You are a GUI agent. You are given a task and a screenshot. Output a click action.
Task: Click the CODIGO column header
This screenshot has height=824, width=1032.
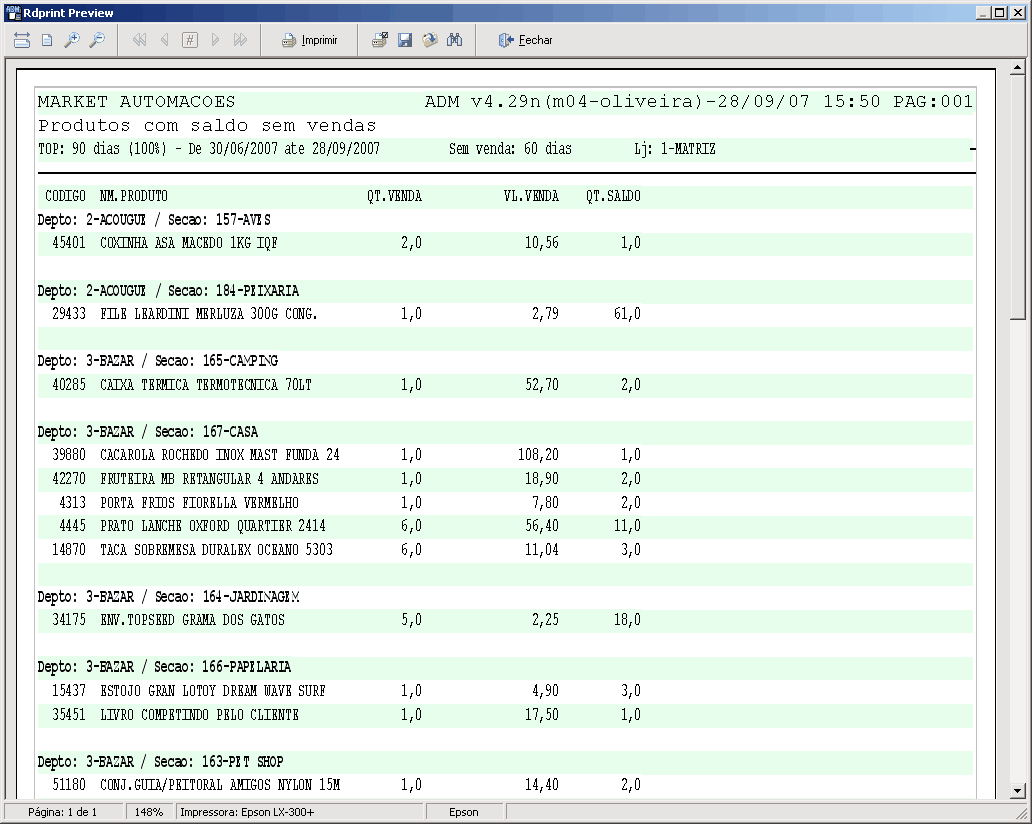click(65, 196)
